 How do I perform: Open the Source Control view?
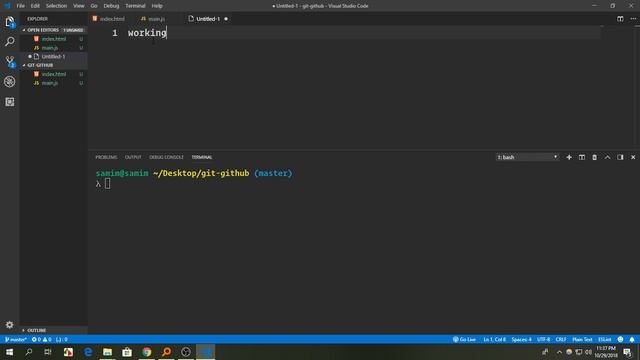(10, 62)
